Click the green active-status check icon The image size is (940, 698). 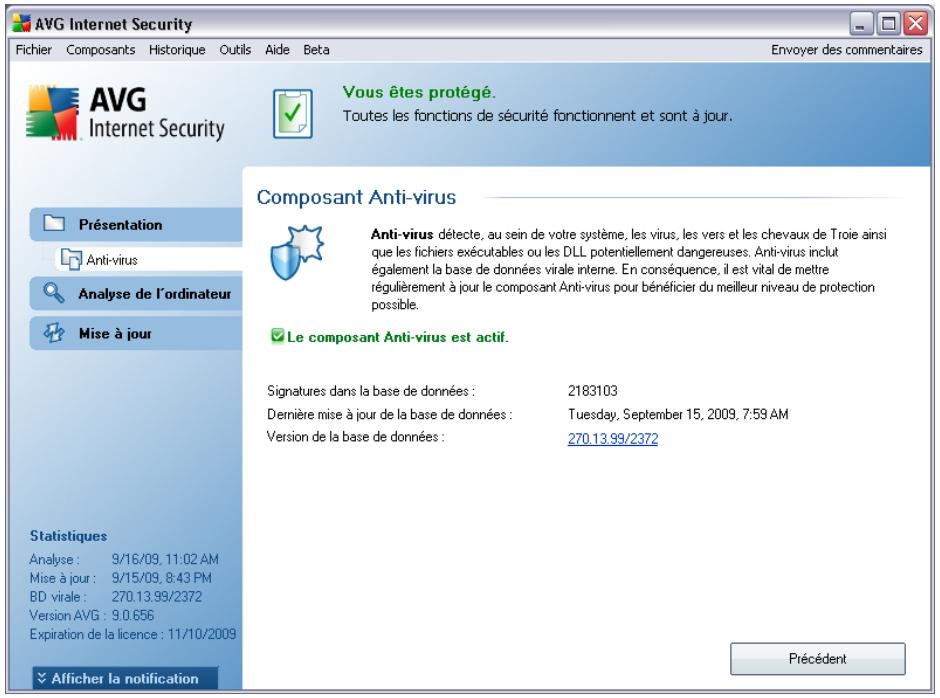(278, 336)
